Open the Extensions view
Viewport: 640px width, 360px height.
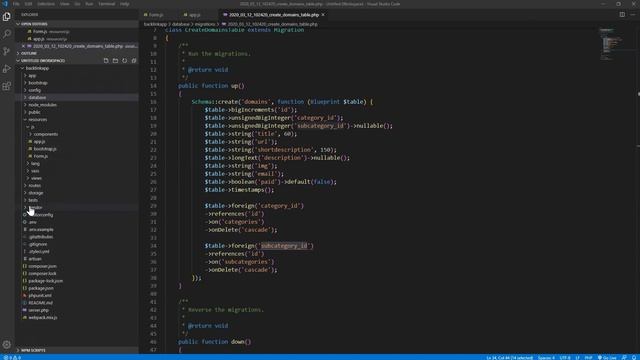coord(7,87)
